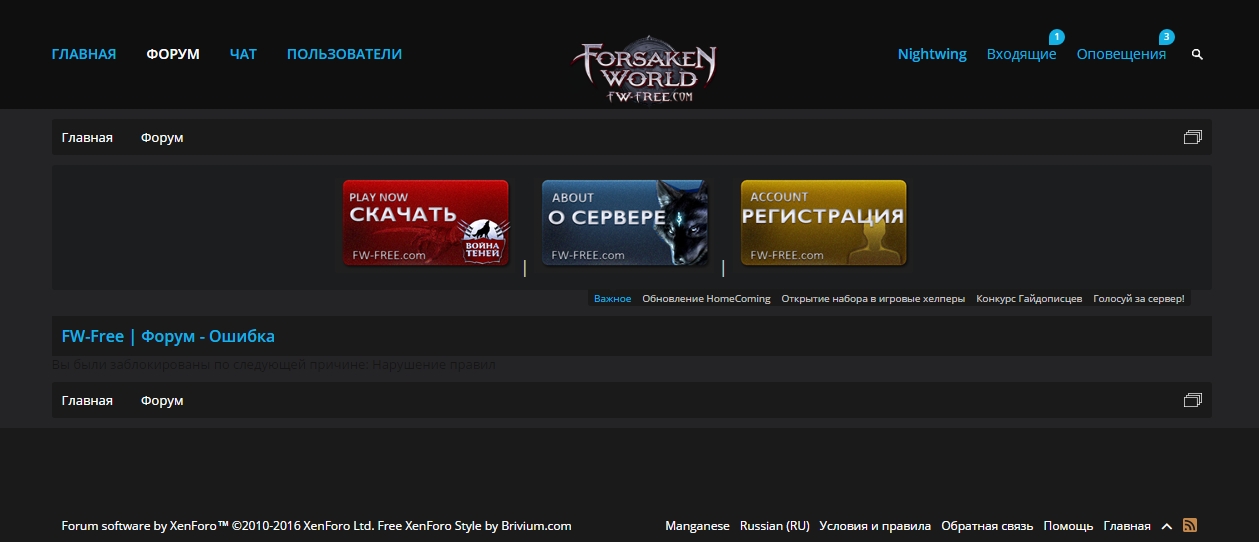Screen dimensions: 1259x542
Task: Click Форум in bottom breadcrumb
Action: point(162,400)
